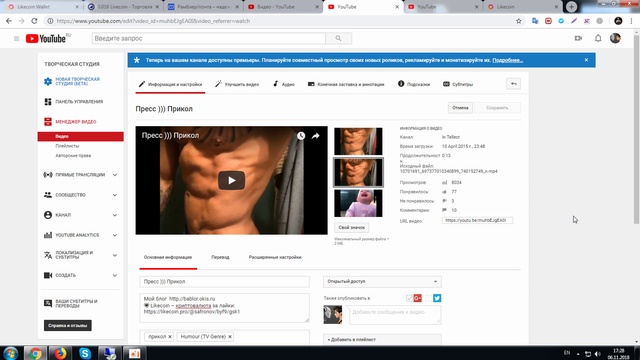
Task: Dismiss the blue premieres banner
Action: 586,60
